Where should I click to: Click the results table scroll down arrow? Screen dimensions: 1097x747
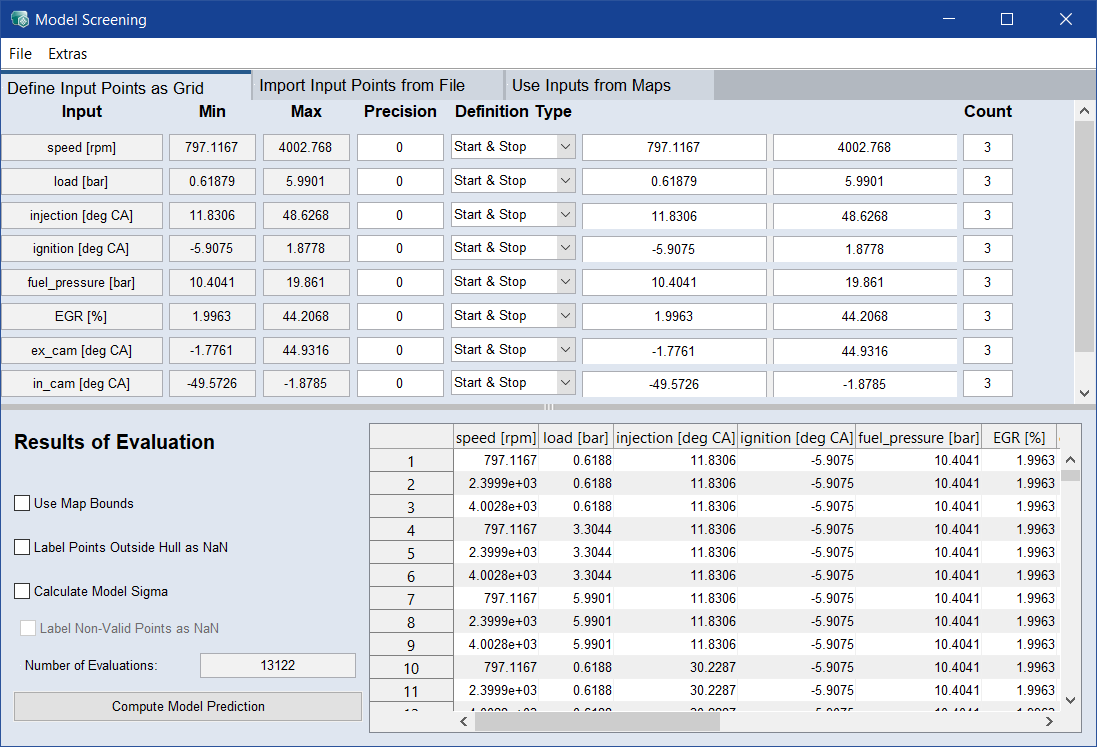coord(1070,700)
